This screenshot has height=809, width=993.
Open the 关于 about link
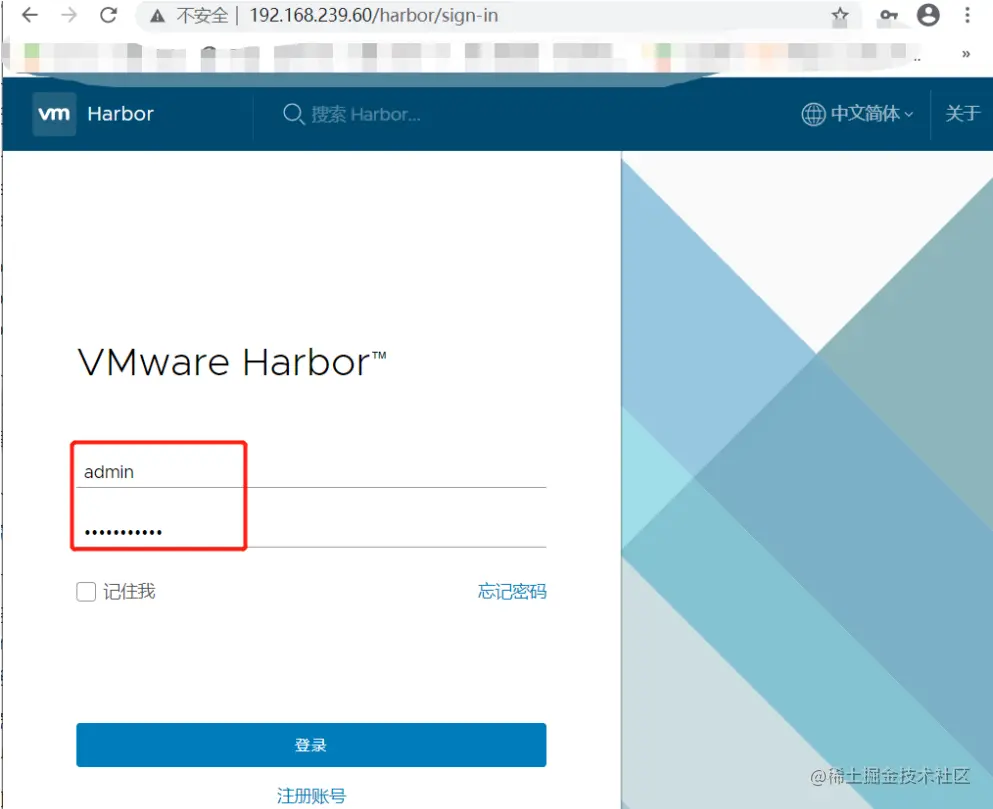tap(963, 114)
